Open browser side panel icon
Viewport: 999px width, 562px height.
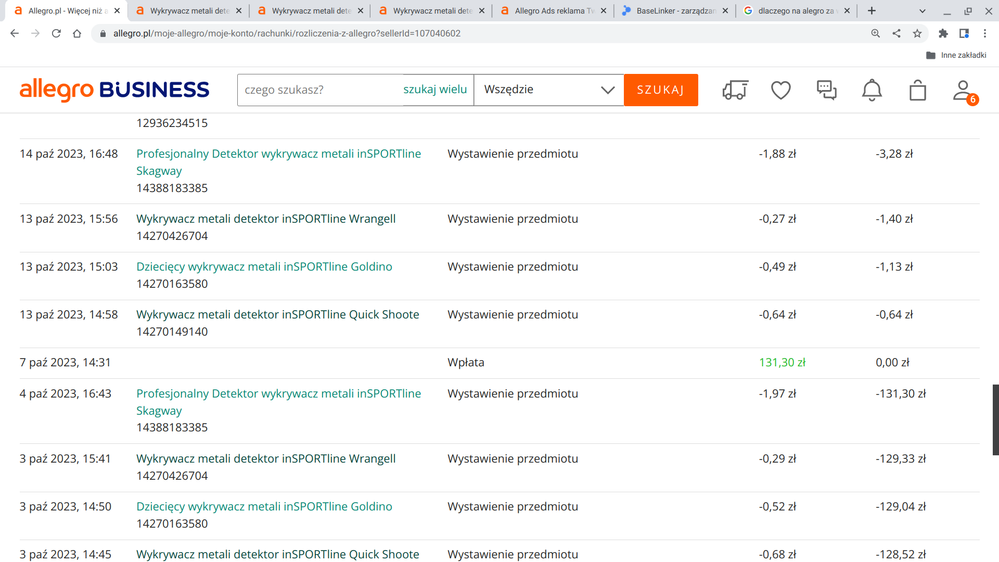[x=964, y=33]
